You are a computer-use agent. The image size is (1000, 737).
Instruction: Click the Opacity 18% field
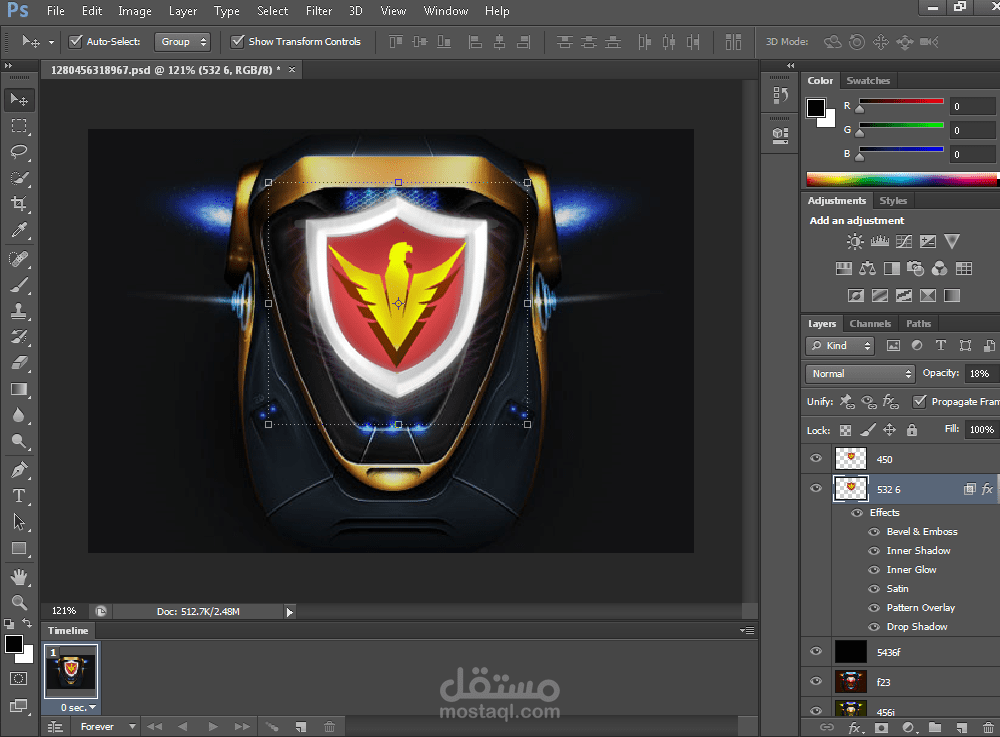pos(980,374)
